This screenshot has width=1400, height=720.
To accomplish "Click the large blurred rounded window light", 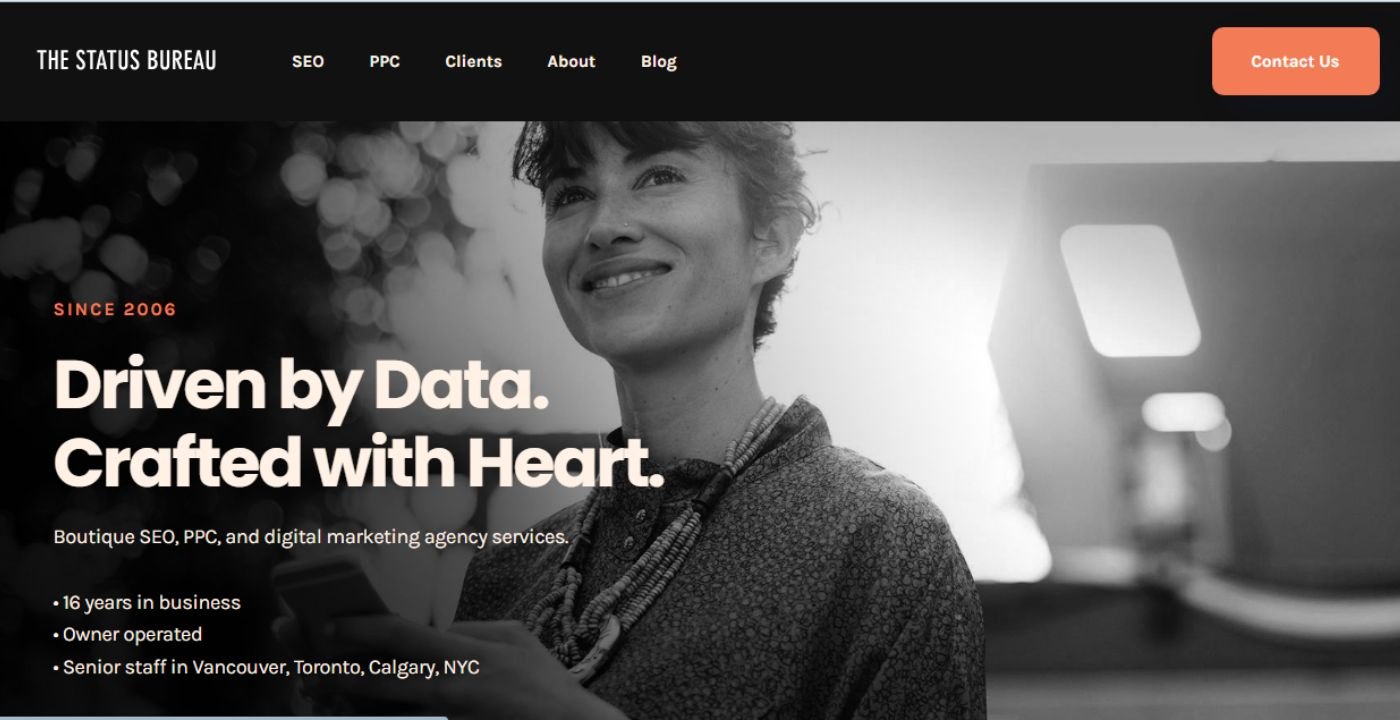I will pos(1130,290).
